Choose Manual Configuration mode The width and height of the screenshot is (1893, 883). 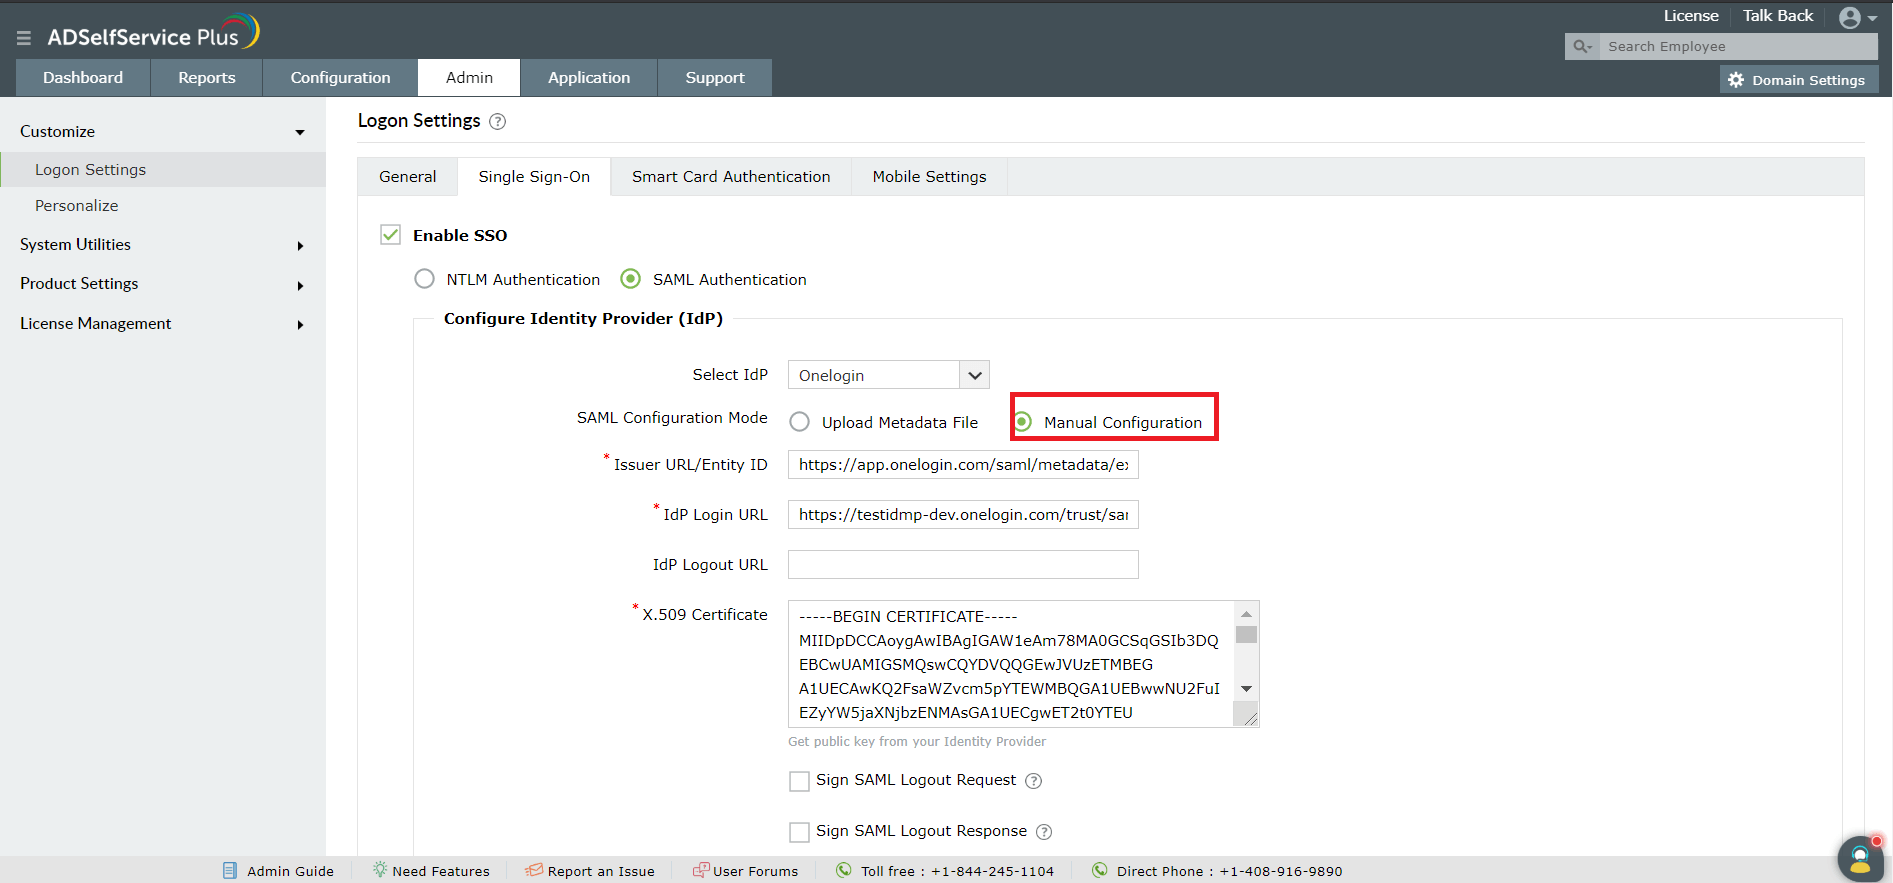1023,422
